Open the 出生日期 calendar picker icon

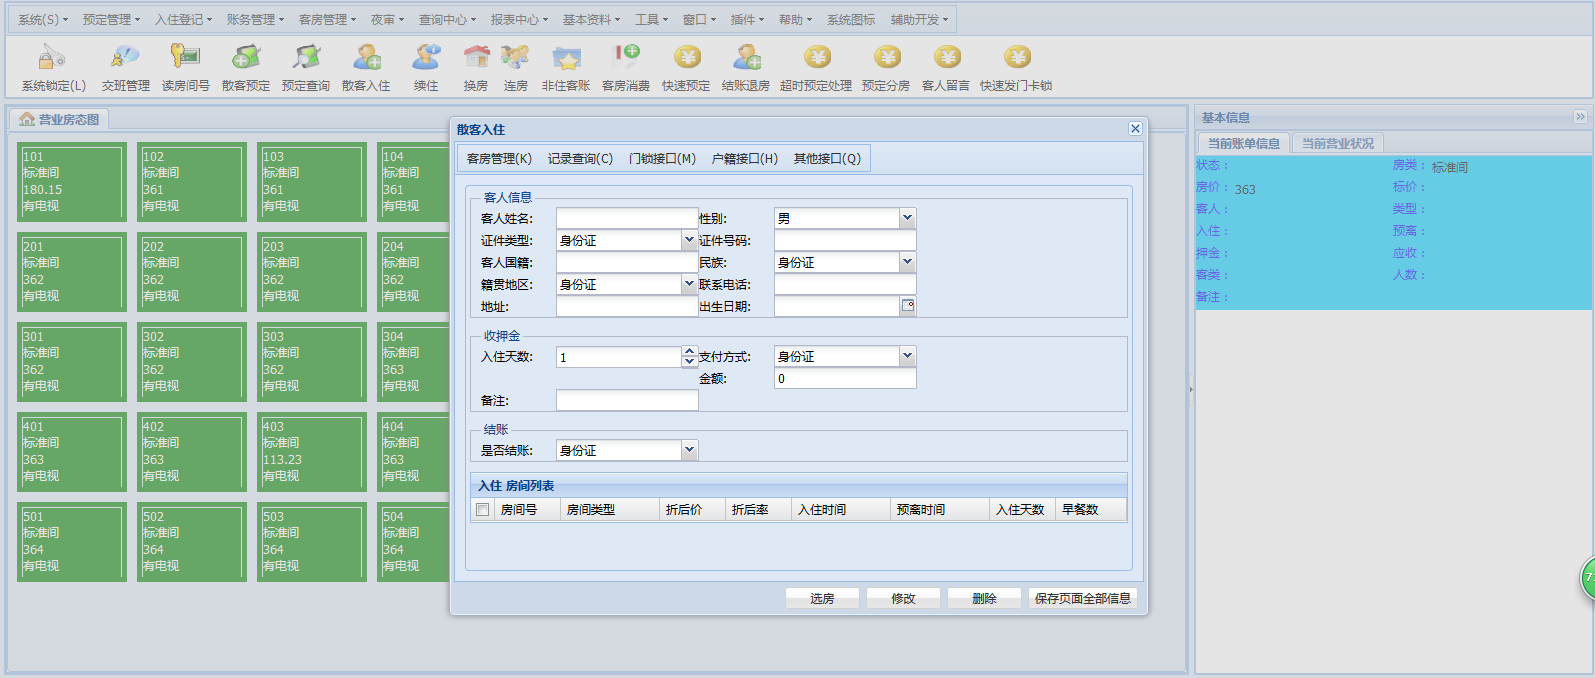[x=908, y=306]
